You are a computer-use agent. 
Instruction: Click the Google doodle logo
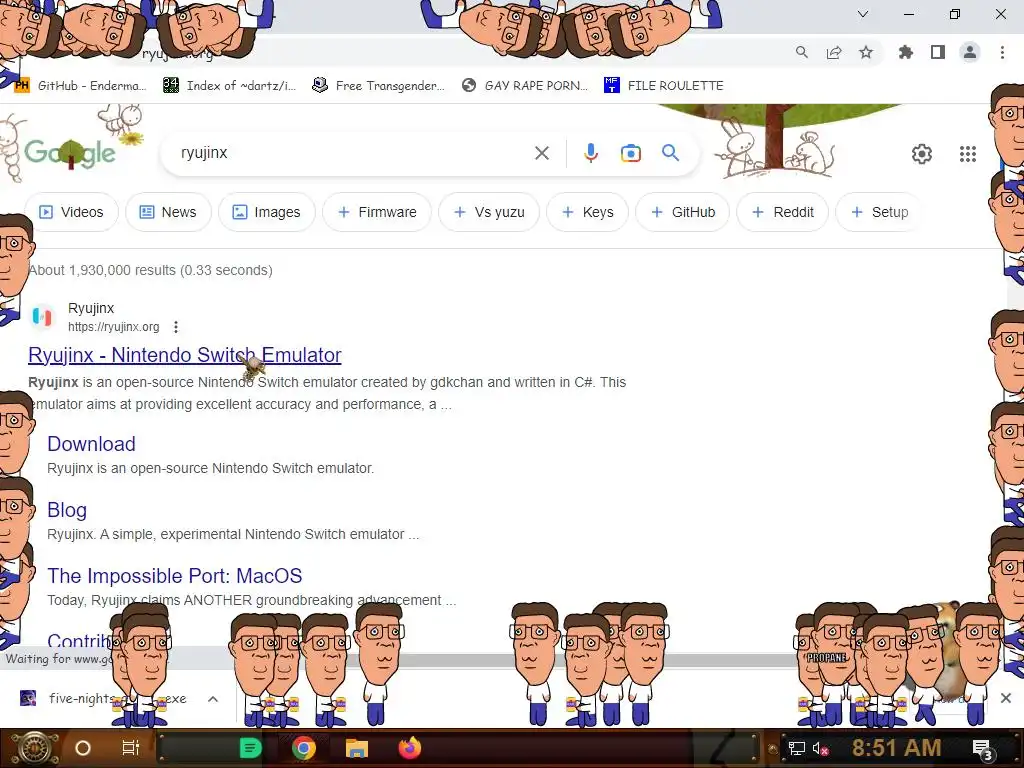pyautogui.click(x=70, y=153)
